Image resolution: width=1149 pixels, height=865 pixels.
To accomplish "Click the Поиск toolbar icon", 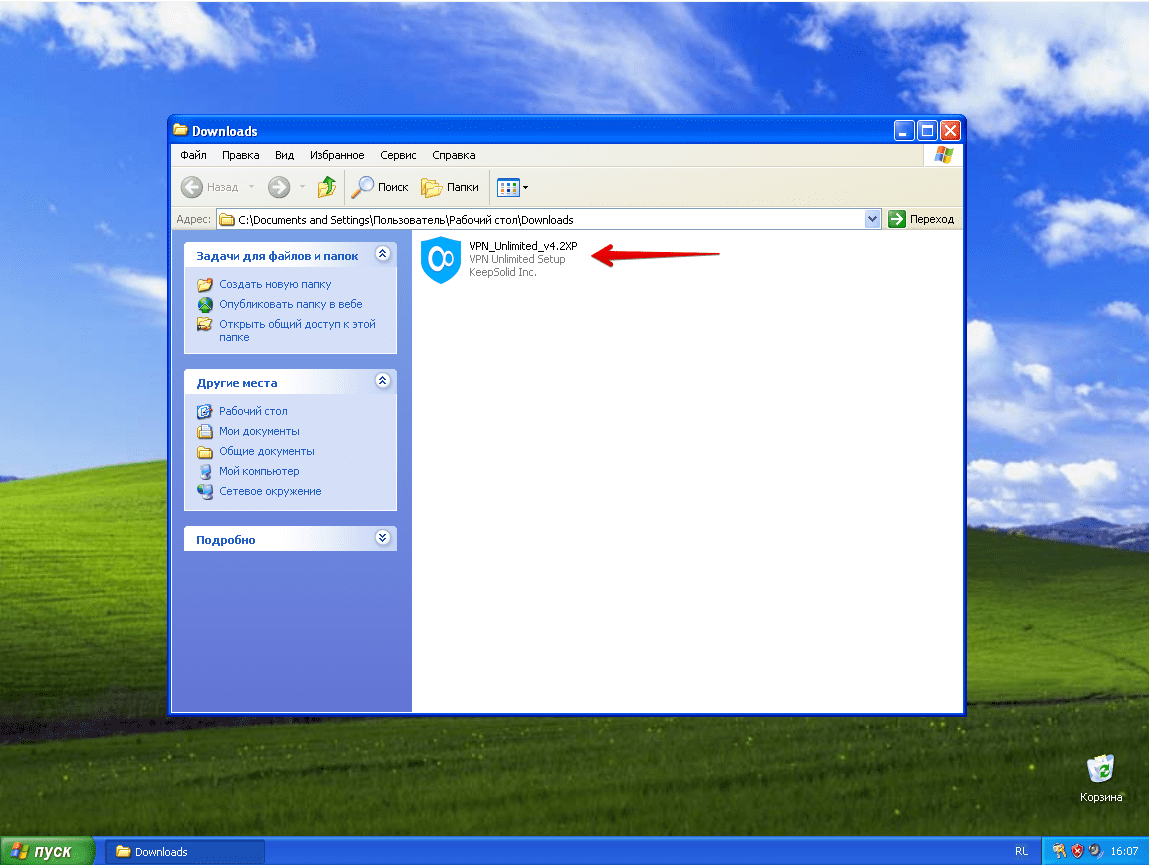I will click(x=380, y=187).
